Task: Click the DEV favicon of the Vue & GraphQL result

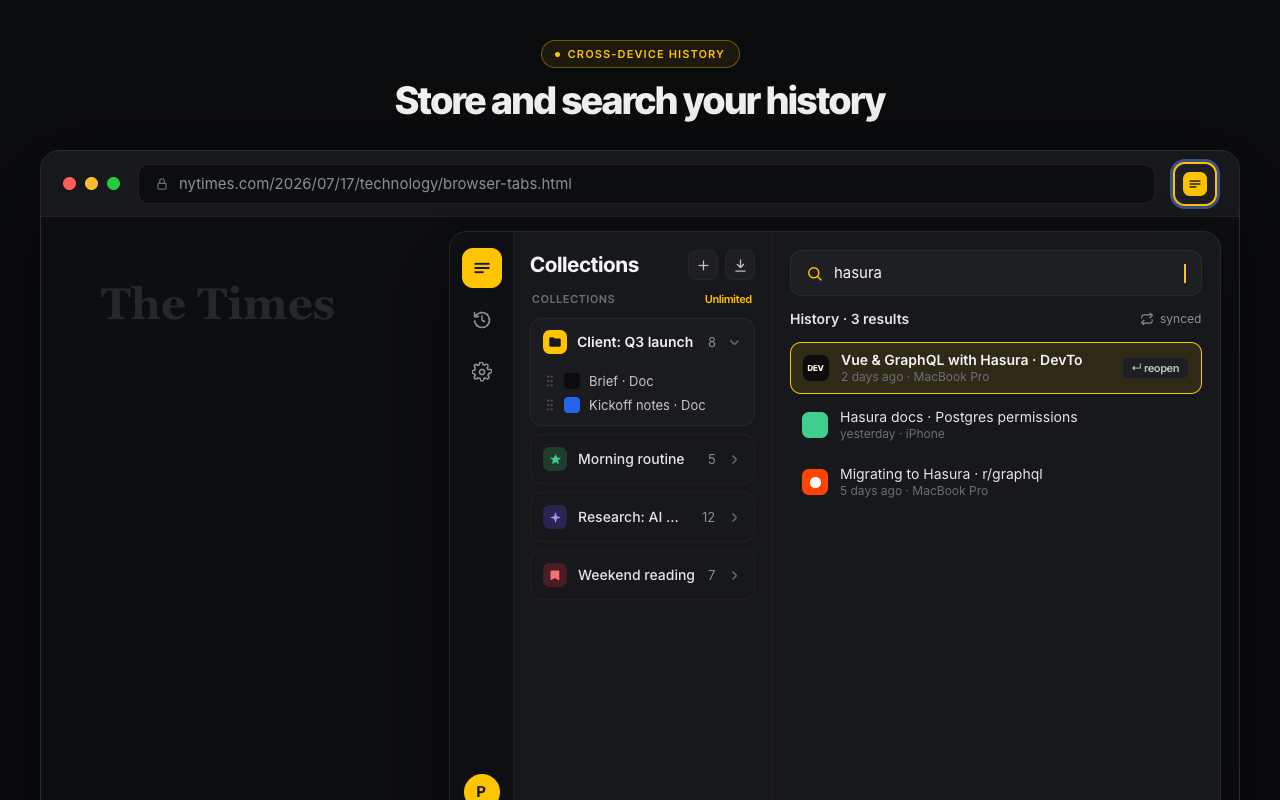Action: click(x=816, y=368)
